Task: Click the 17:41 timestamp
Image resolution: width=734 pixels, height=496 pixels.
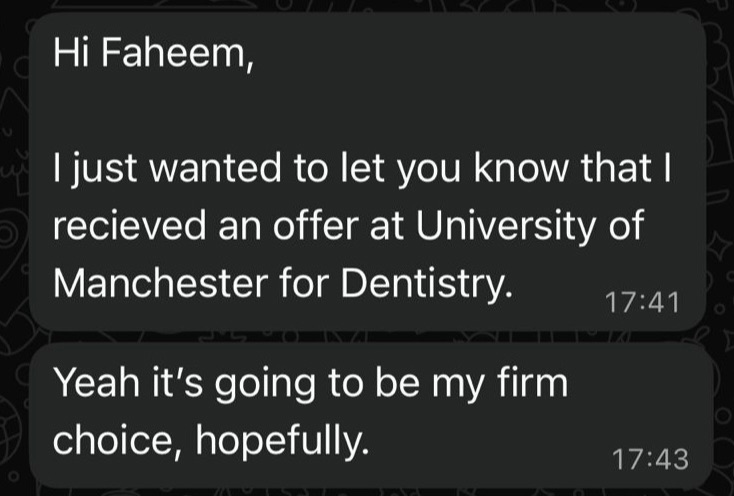Action: [642, 302]
